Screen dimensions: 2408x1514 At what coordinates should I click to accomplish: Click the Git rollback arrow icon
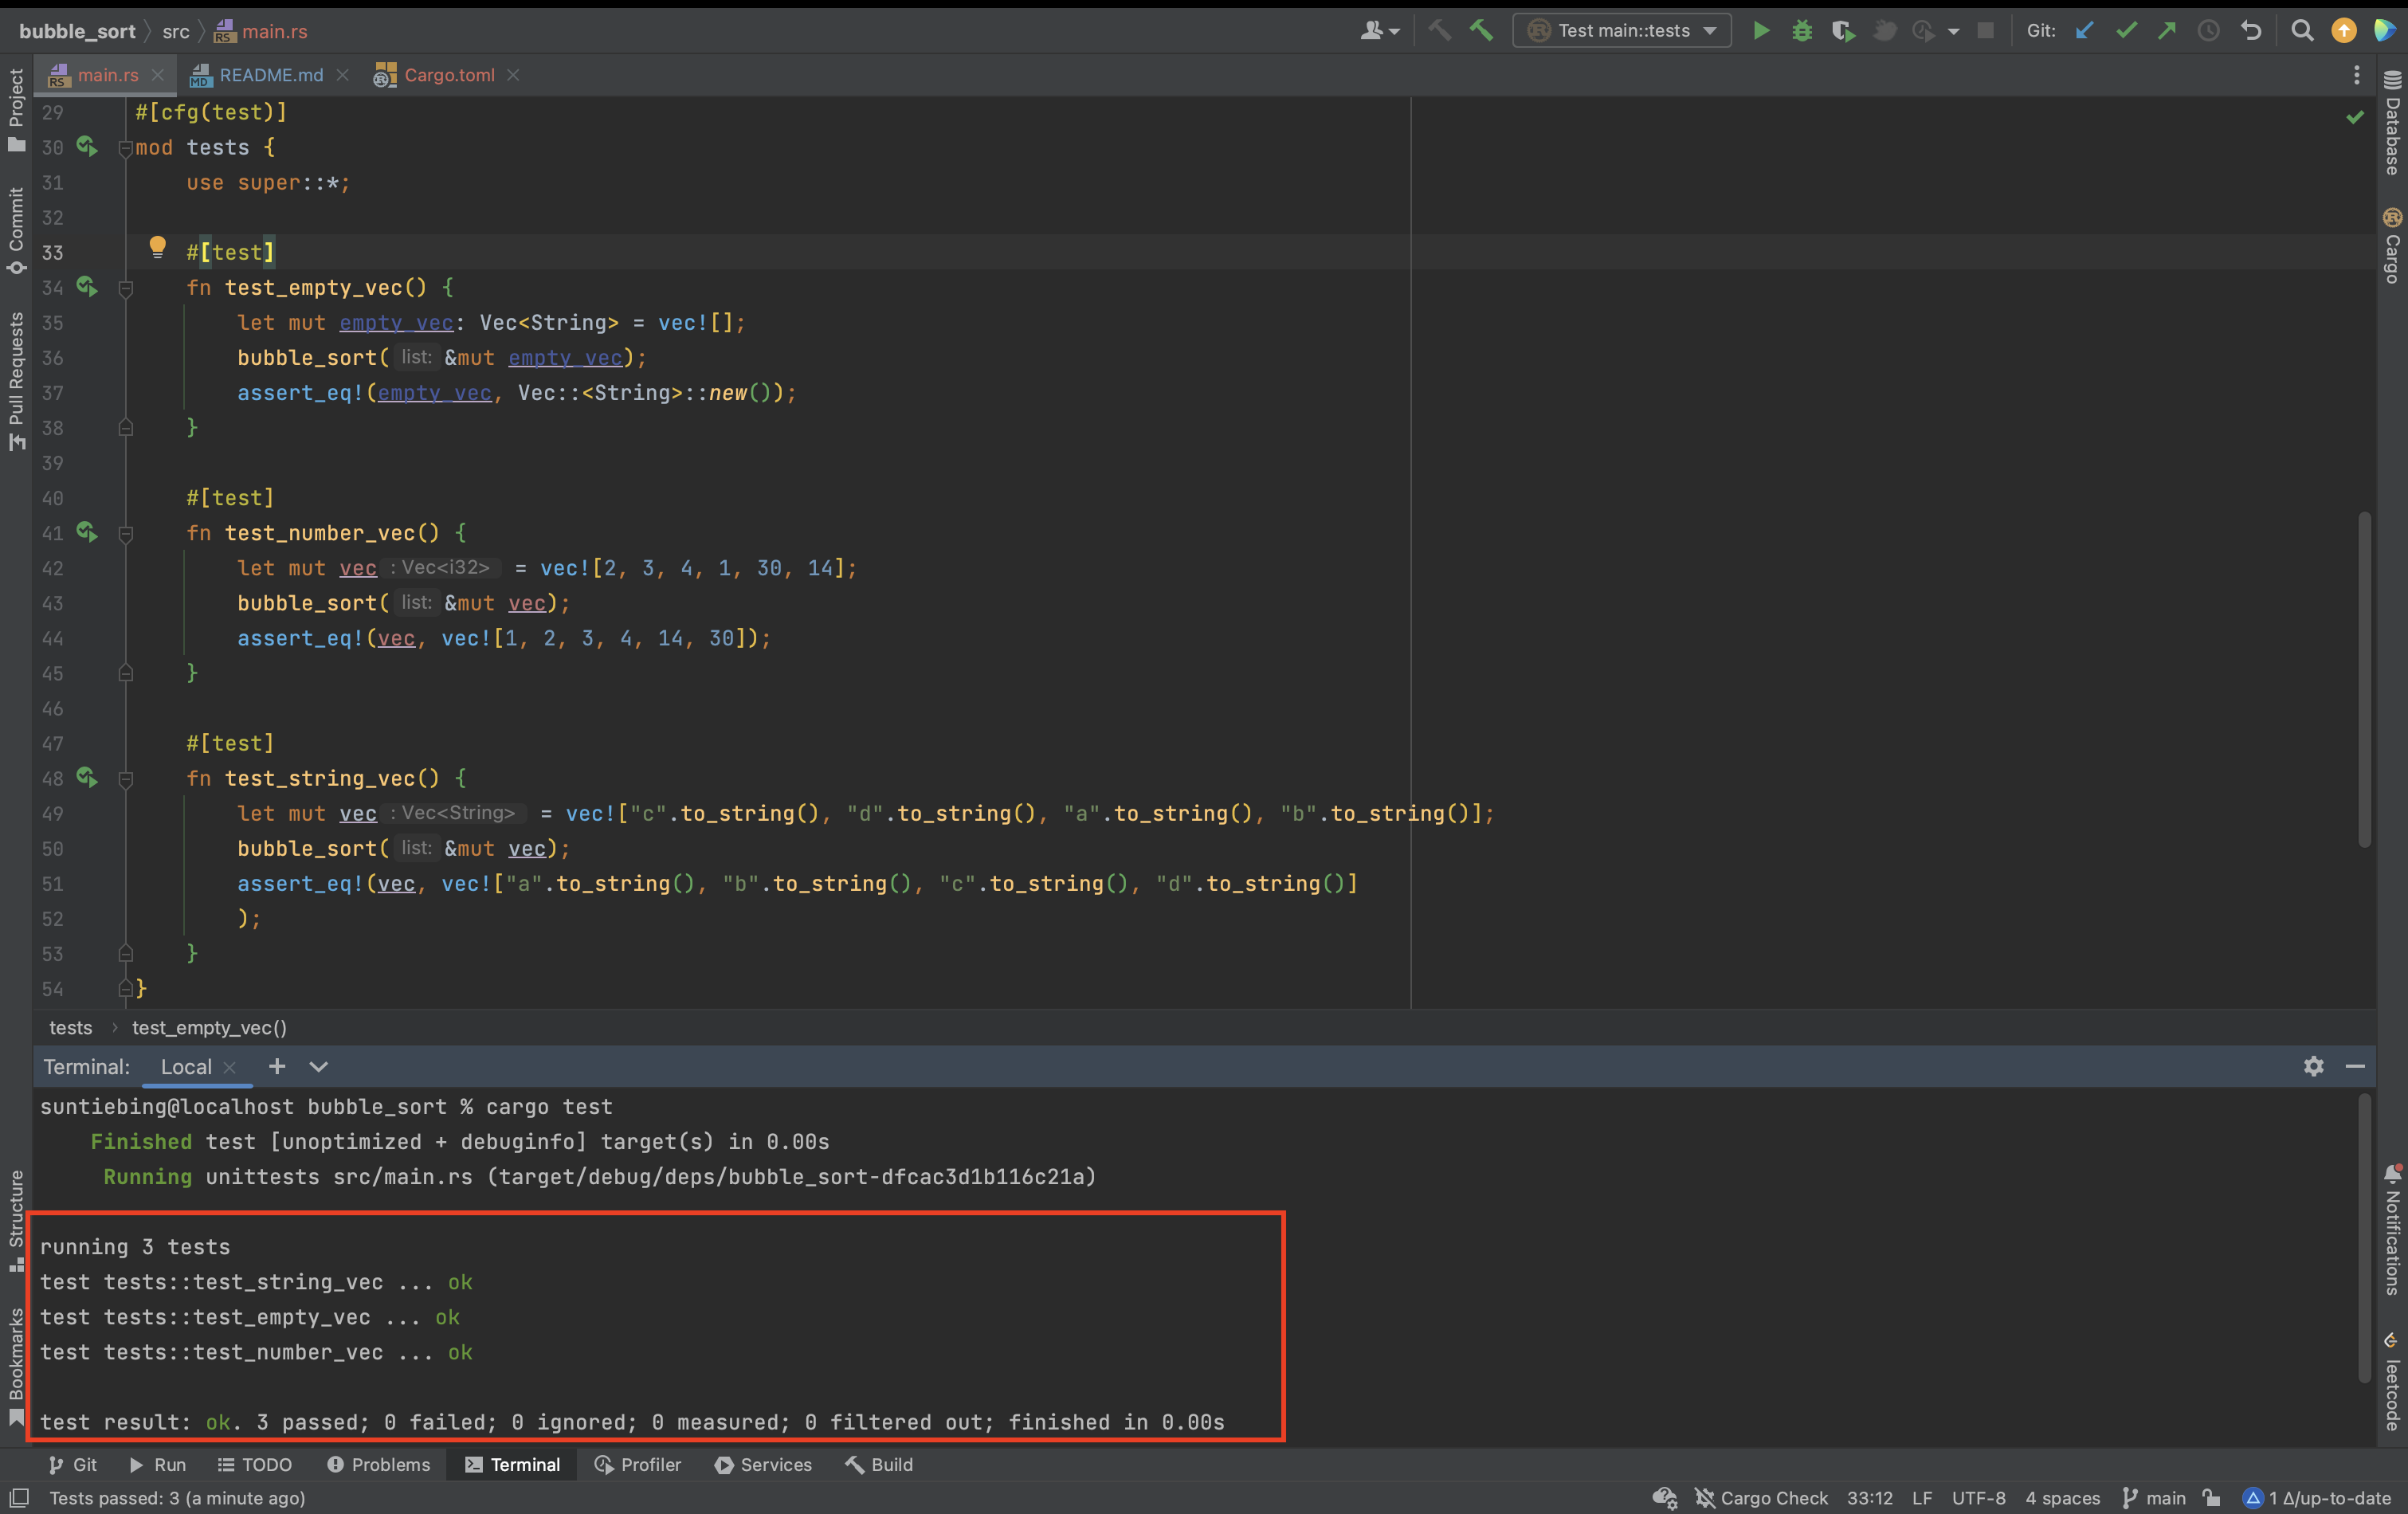point(2250,31)
